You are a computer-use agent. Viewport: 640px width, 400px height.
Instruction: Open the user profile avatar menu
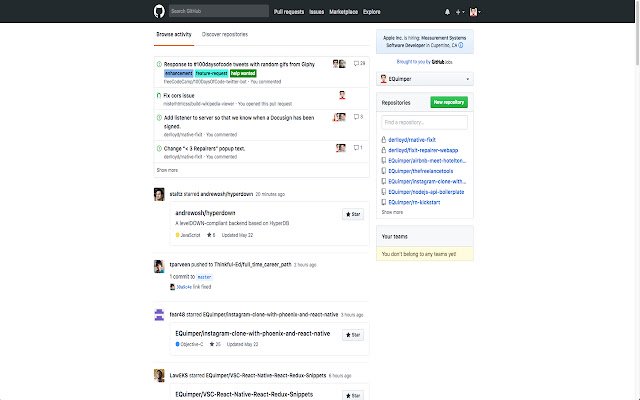pyautogui.click(x=475, y=12)
